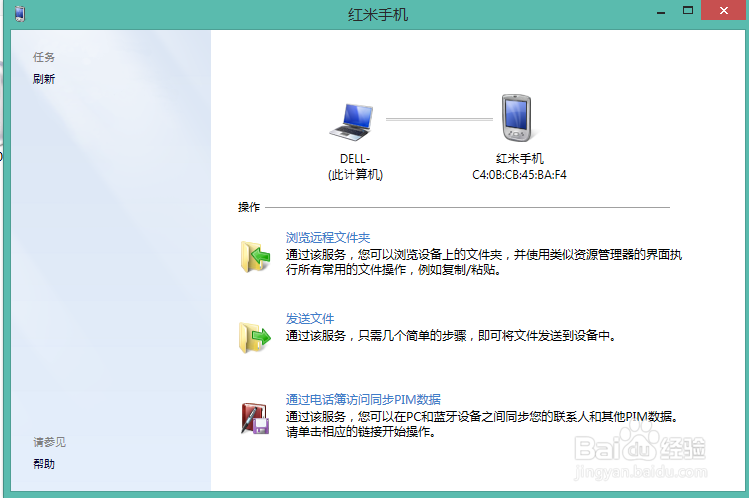Open 帮助 in the sidebar
749x498 pixels.
(44, 464)
